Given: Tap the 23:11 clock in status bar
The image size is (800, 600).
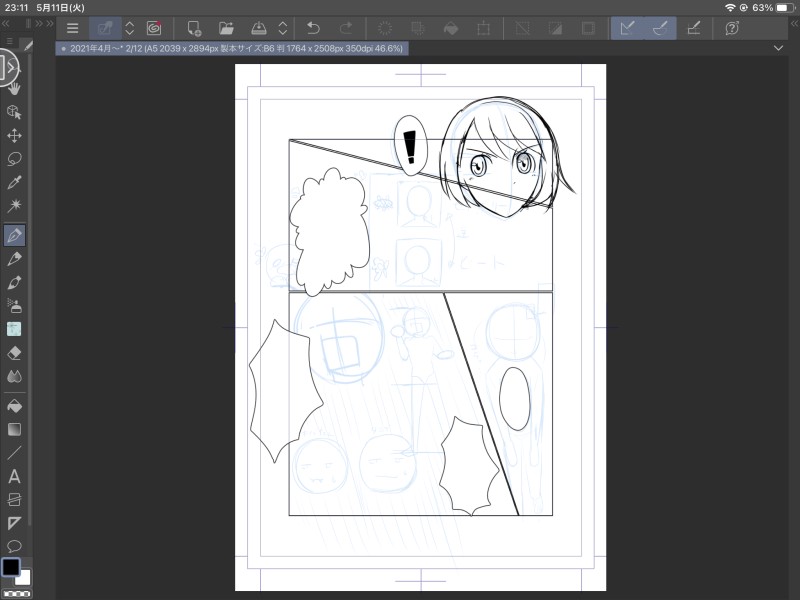Looking at the screenshot, I should [16, 8].
